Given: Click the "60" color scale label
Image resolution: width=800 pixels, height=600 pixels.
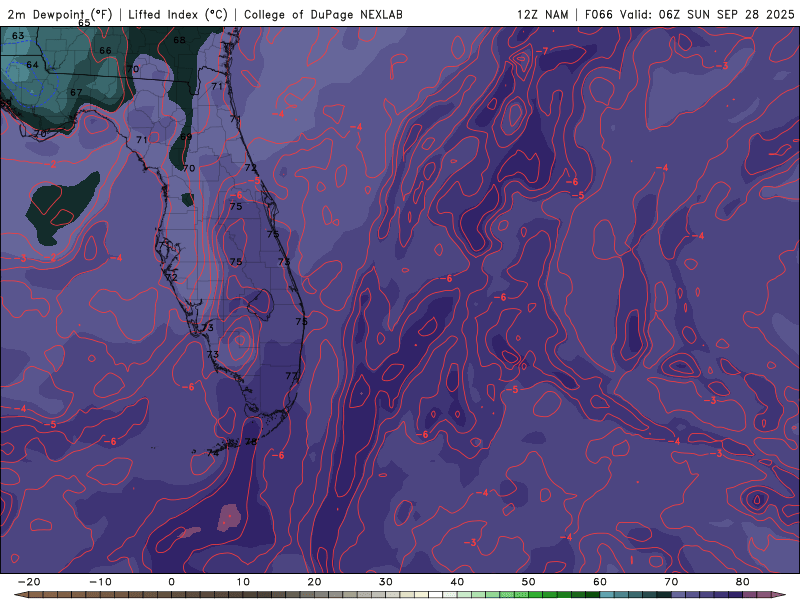Looking at the screenshot, I should (600, 582).
